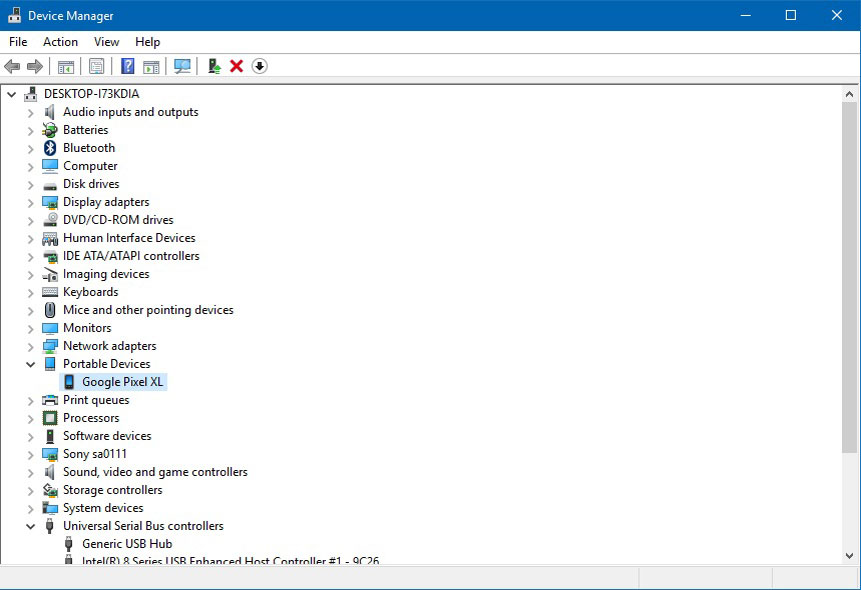Toggle the Show/Hide Console Tree toolbar icon
The width and height of the screenshot is (861, 590).
66,66
